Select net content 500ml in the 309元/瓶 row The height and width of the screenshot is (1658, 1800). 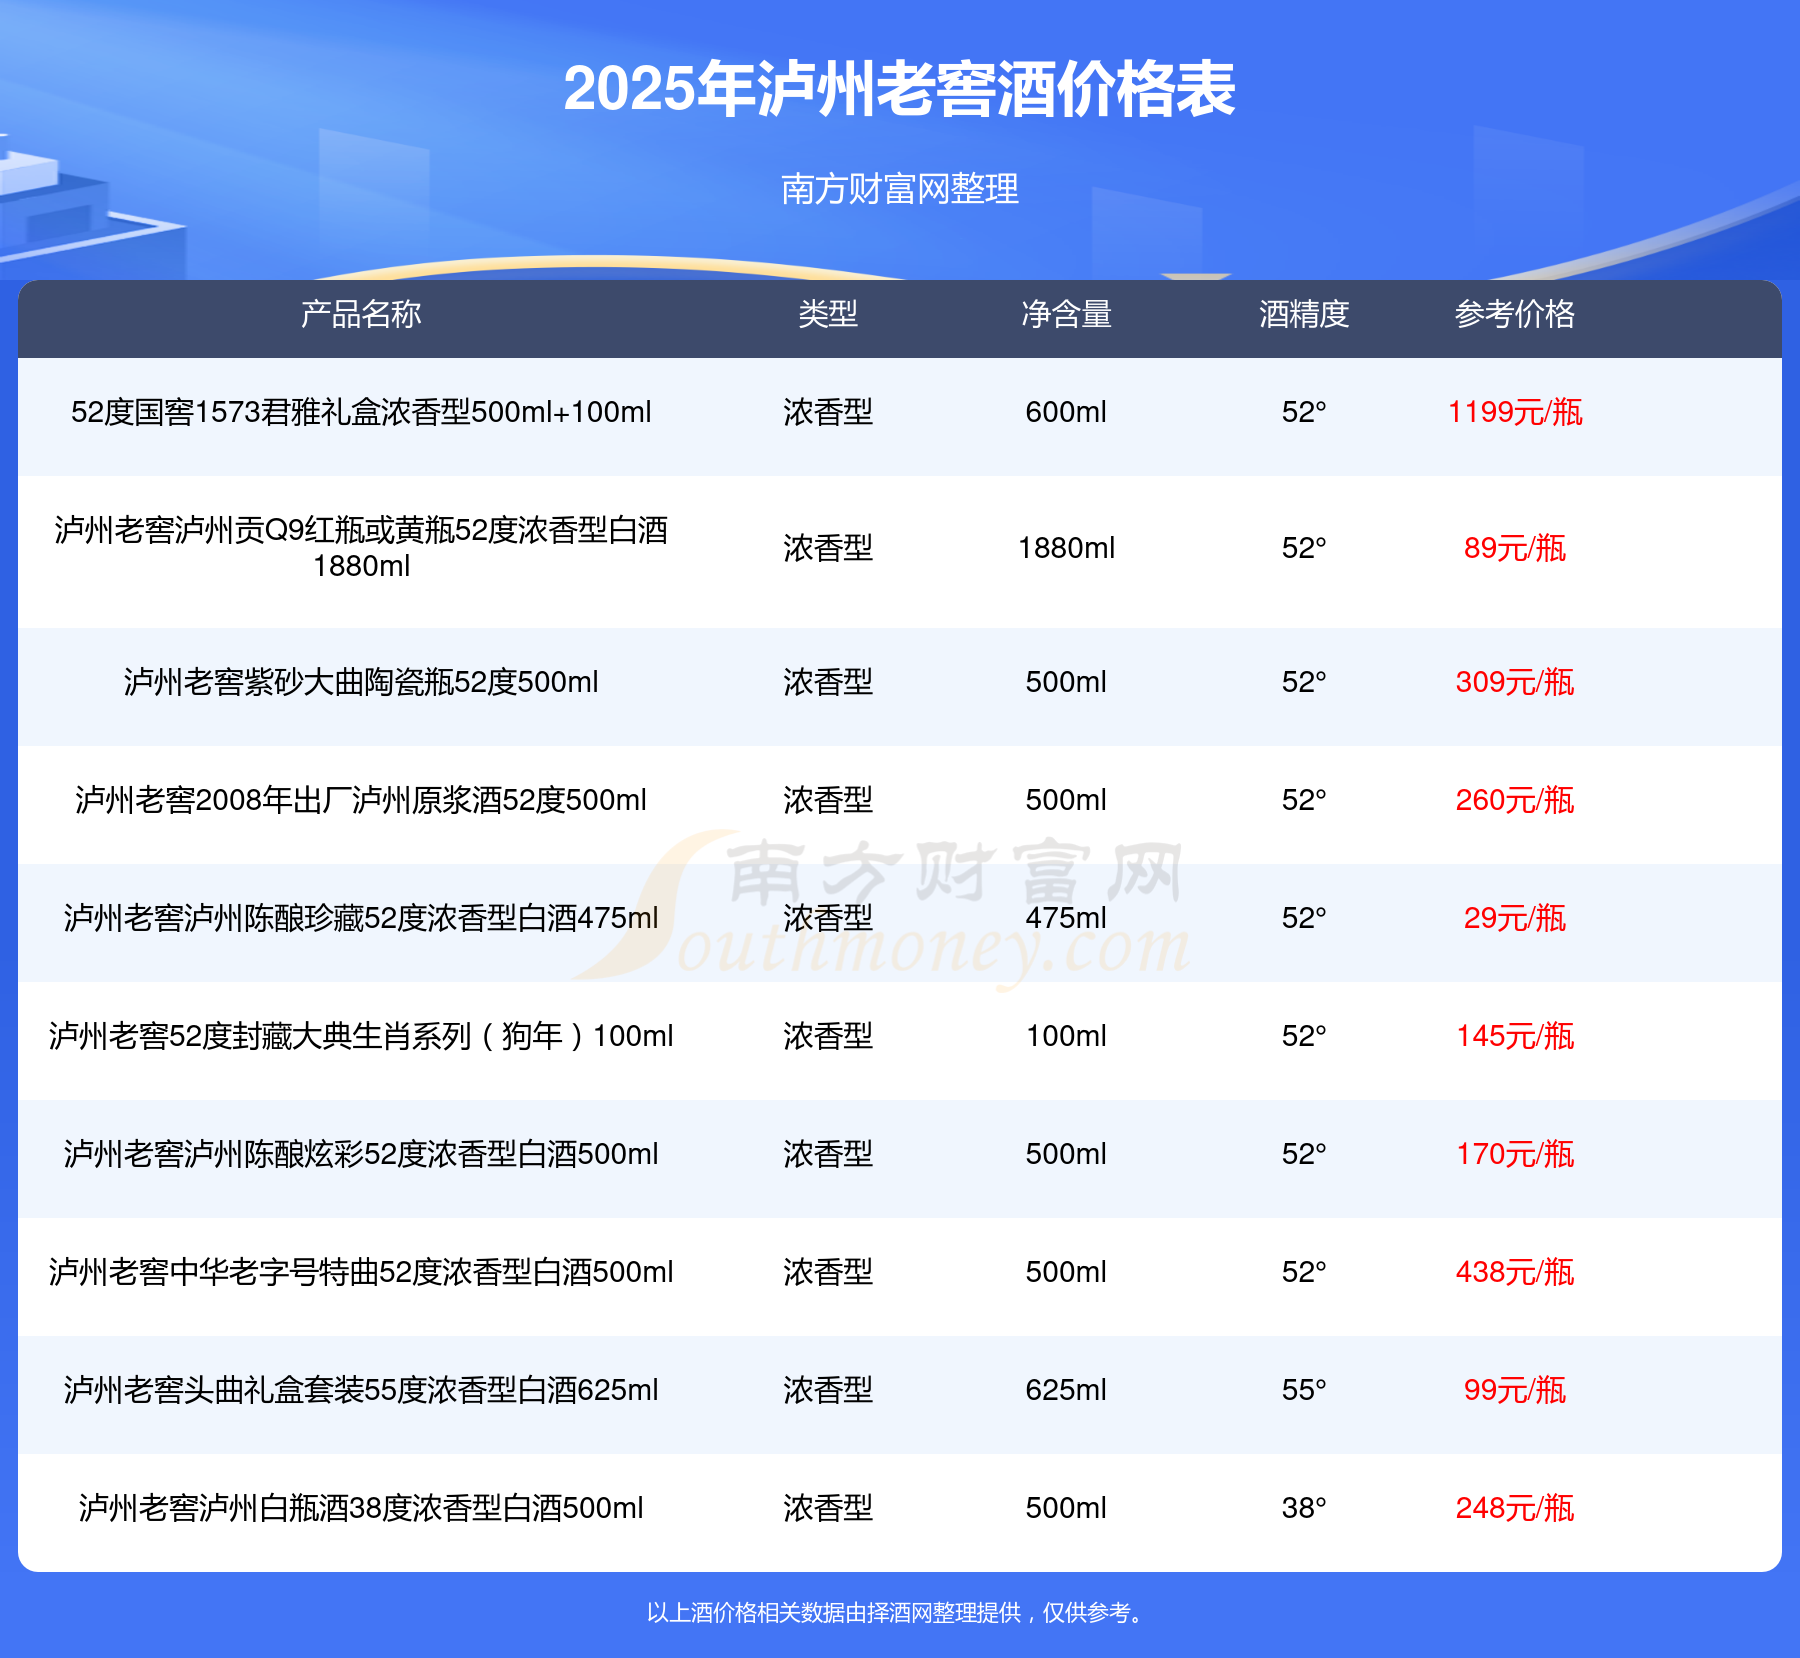[x=1066, y=682]
